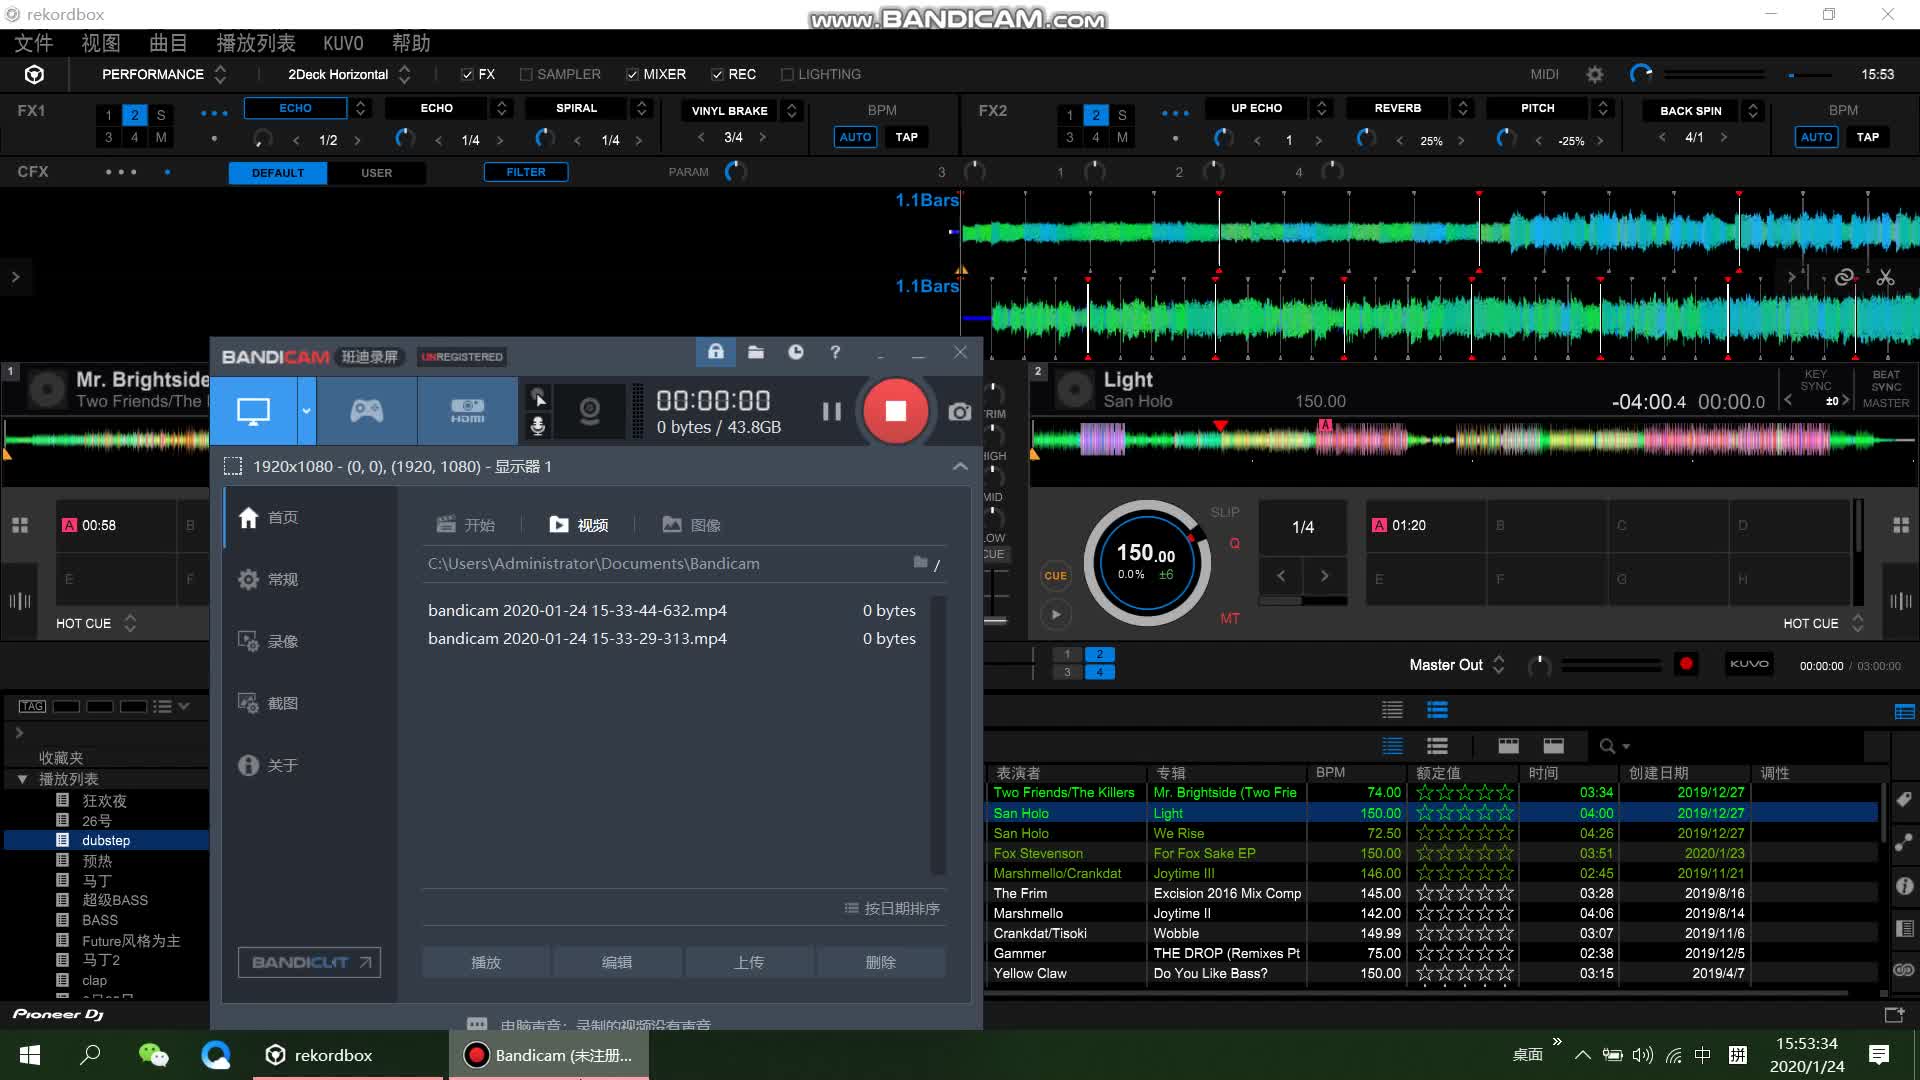
Task: Open Bandicam 常规 settings section
Action: tap(268, 579)
